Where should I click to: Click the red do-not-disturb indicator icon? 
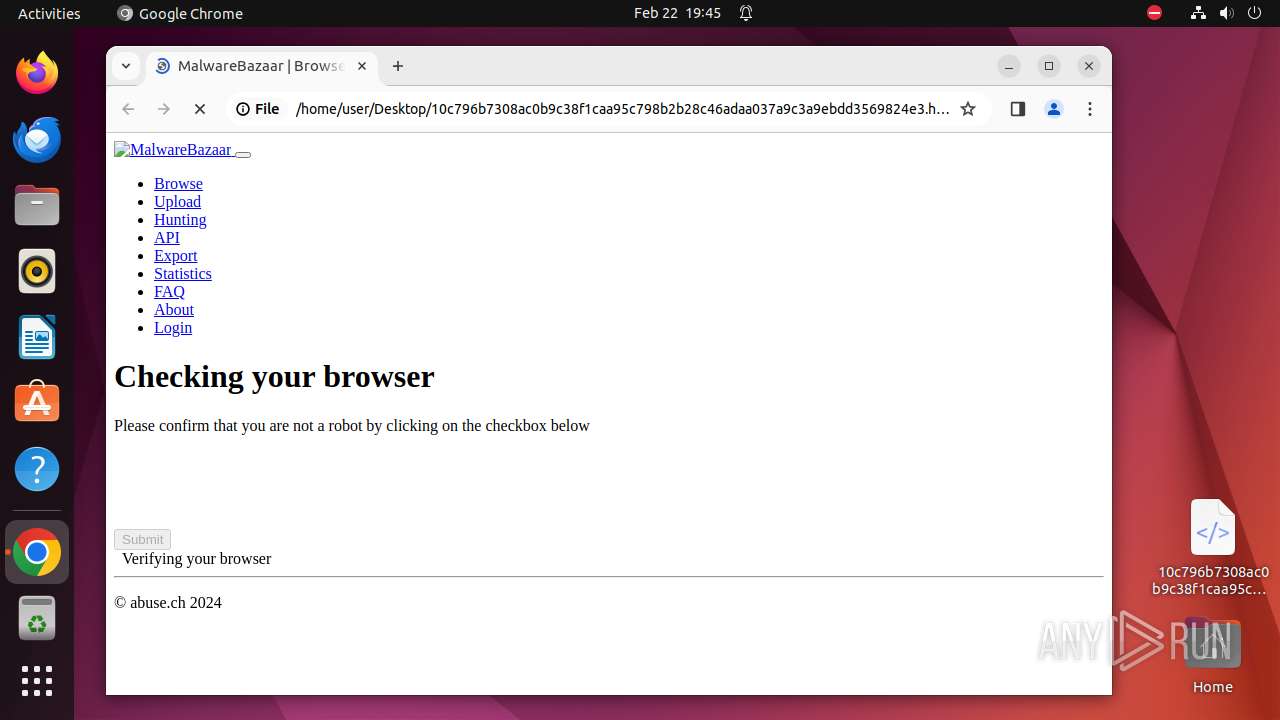pyautogui.click(x=1155, y=13)
